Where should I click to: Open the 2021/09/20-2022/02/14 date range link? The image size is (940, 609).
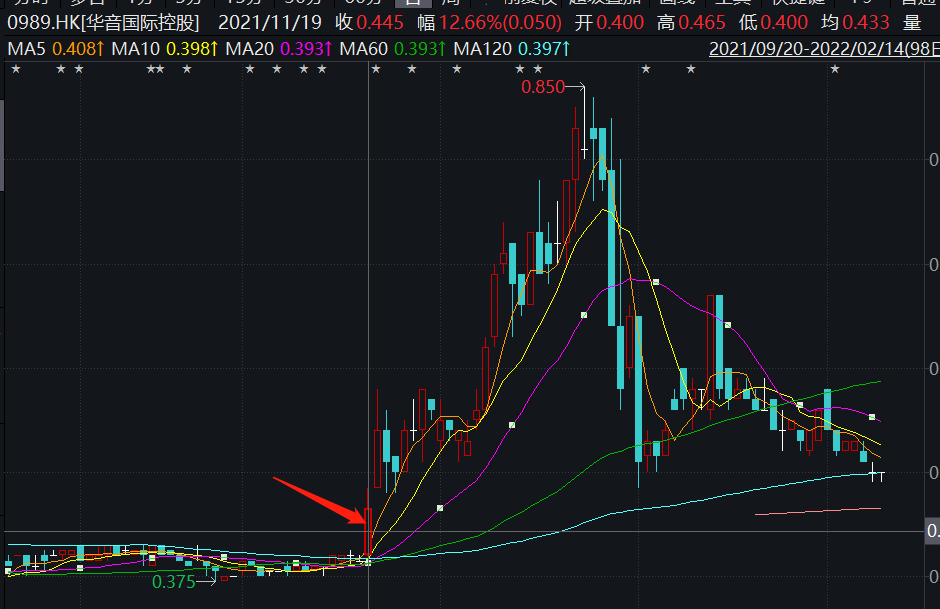point(824,49)
